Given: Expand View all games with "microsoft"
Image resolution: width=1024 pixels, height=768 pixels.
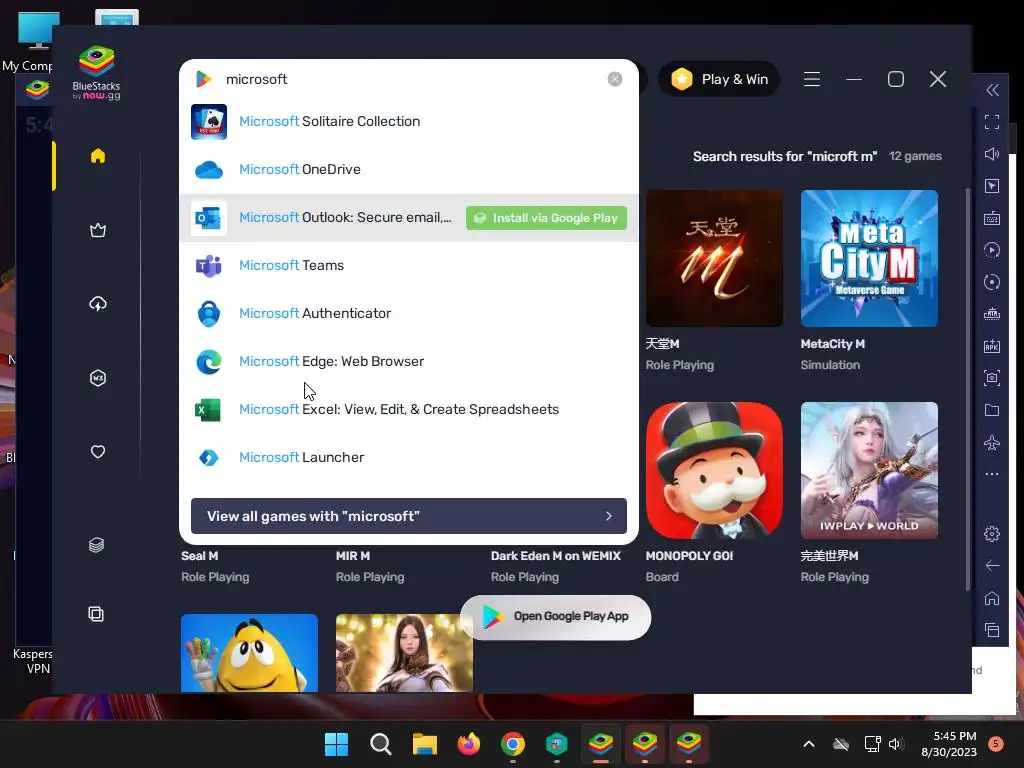Looking at the screenshot, I should (x=409, y=516).
